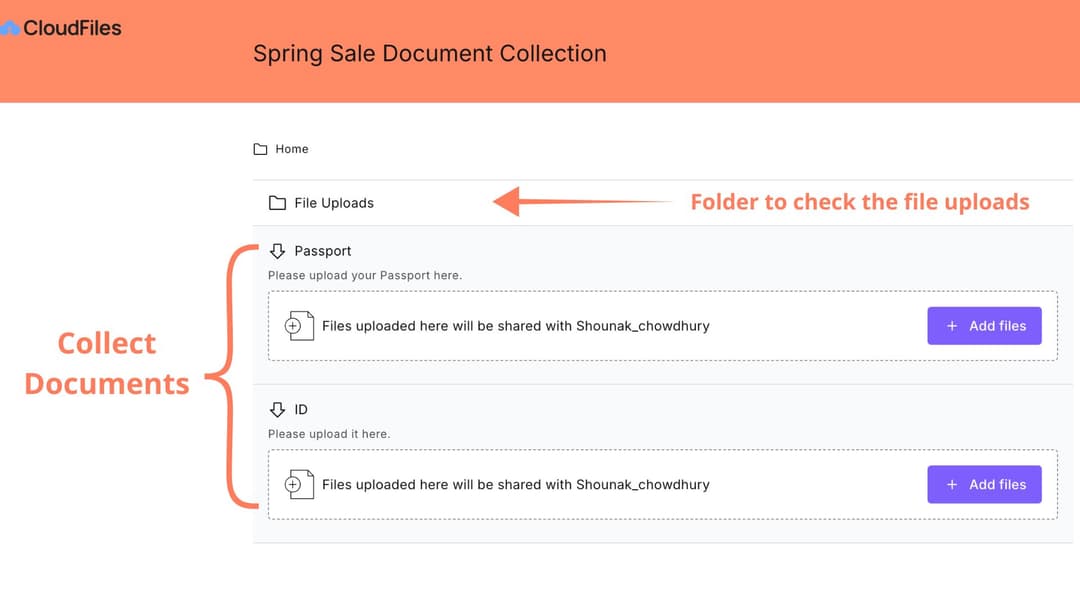The image size is (1080, 608).
Task: Click the add-file icon in ID dropzone
Action: coord(300,485)
